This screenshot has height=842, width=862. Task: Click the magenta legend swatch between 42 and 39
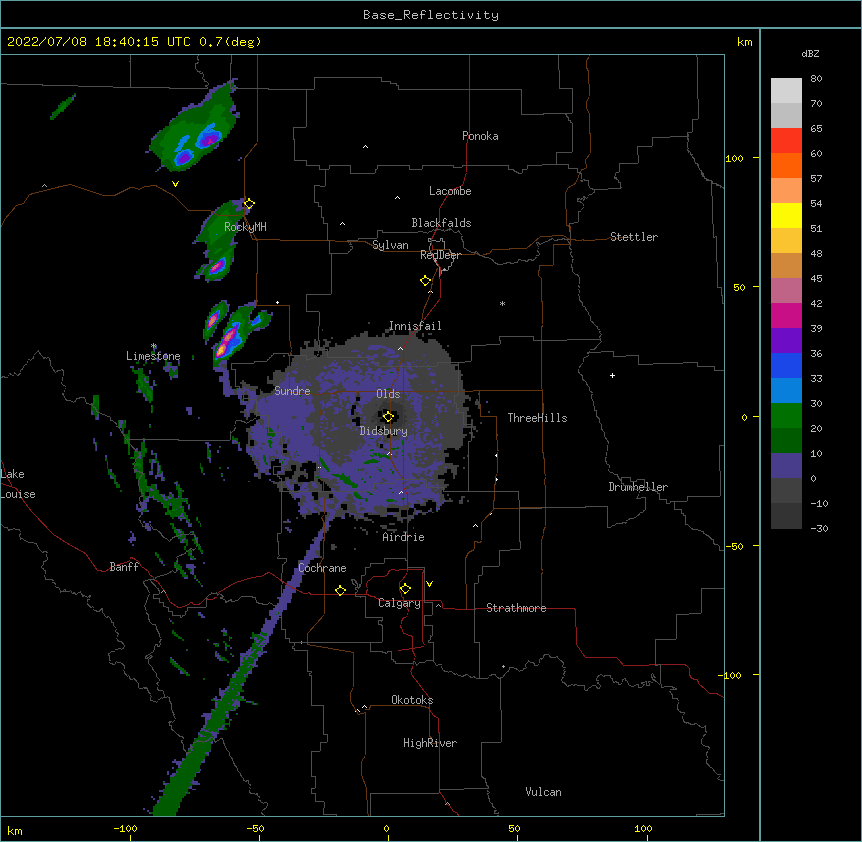786,315
